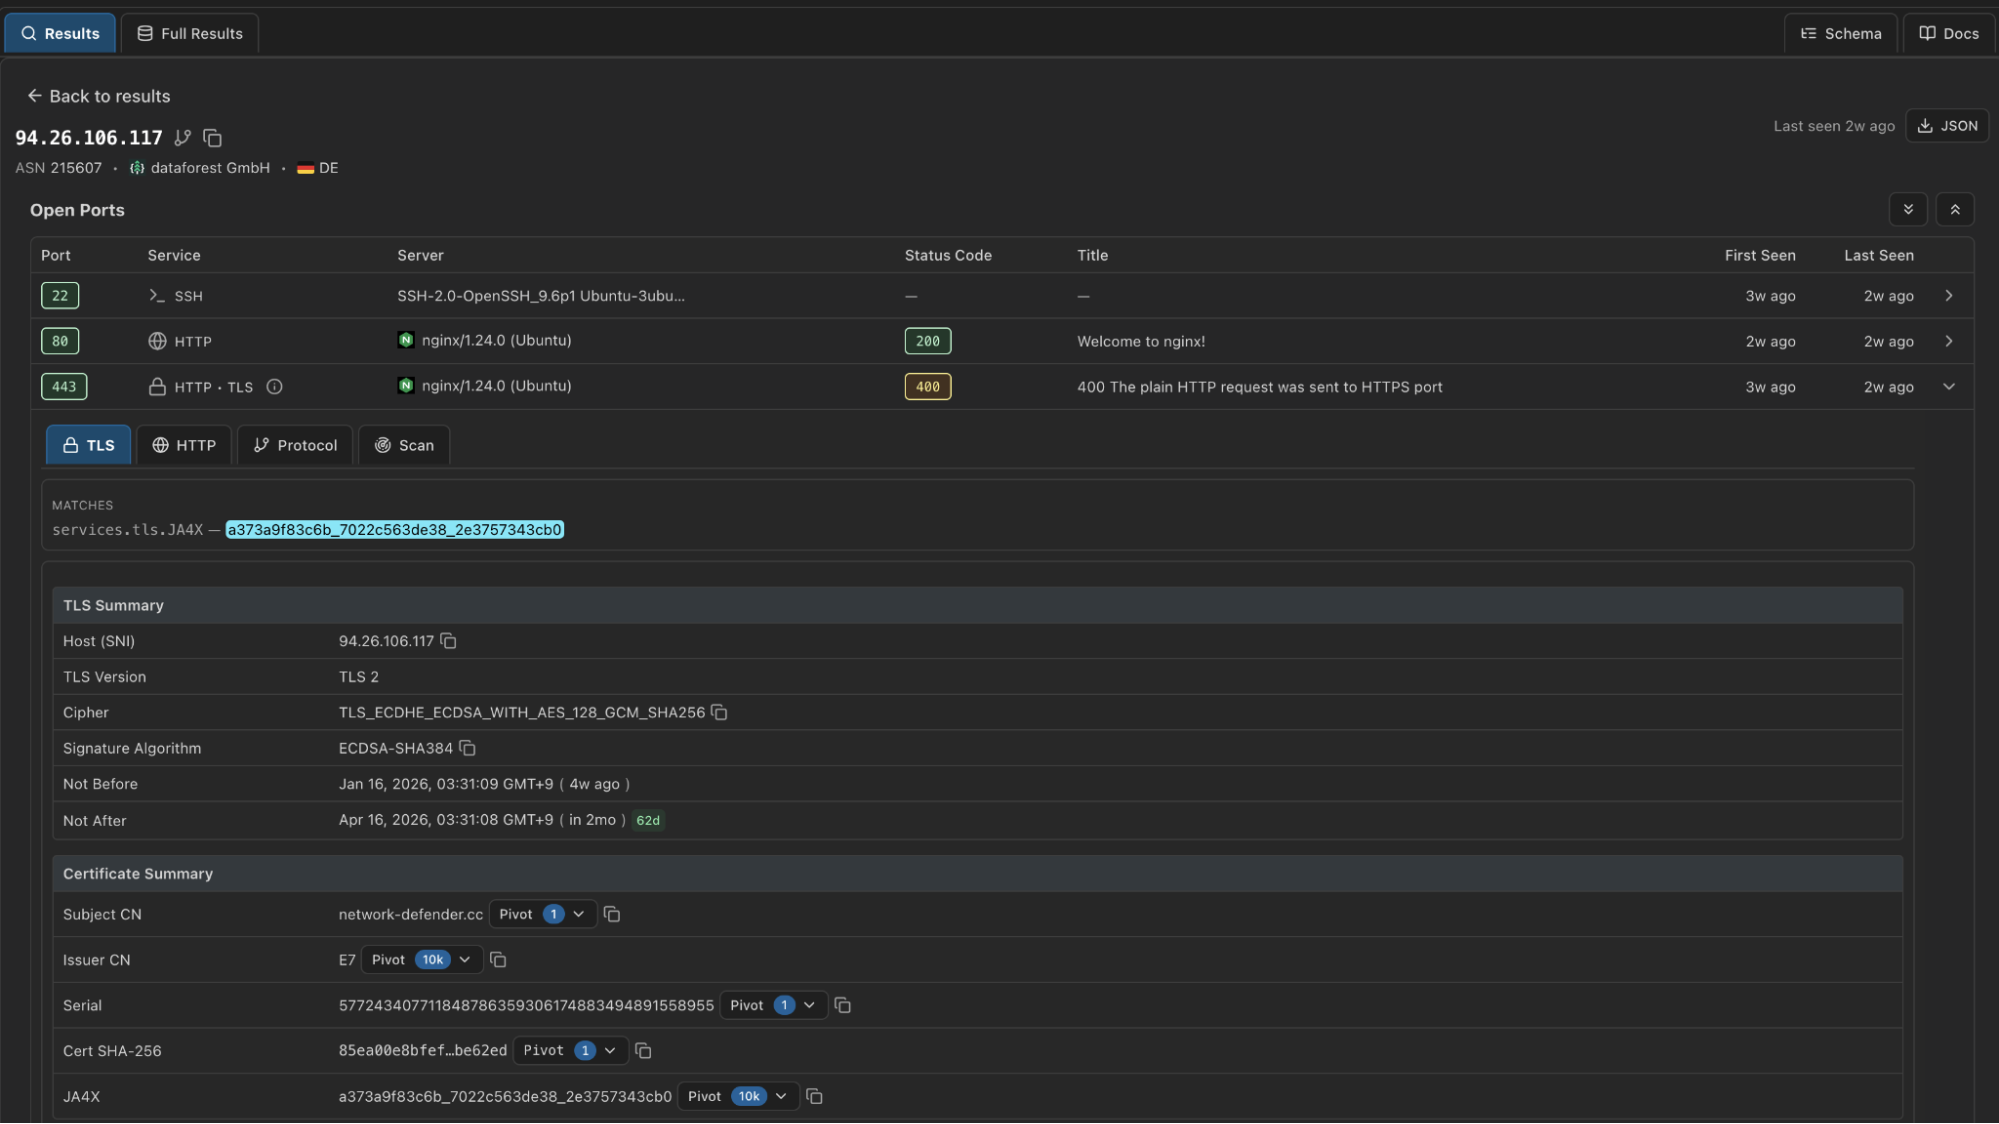This screenshot has height=1124, width=1999.
Task: Open the pivot icon beside the IP address
Action: pos(183,138)
